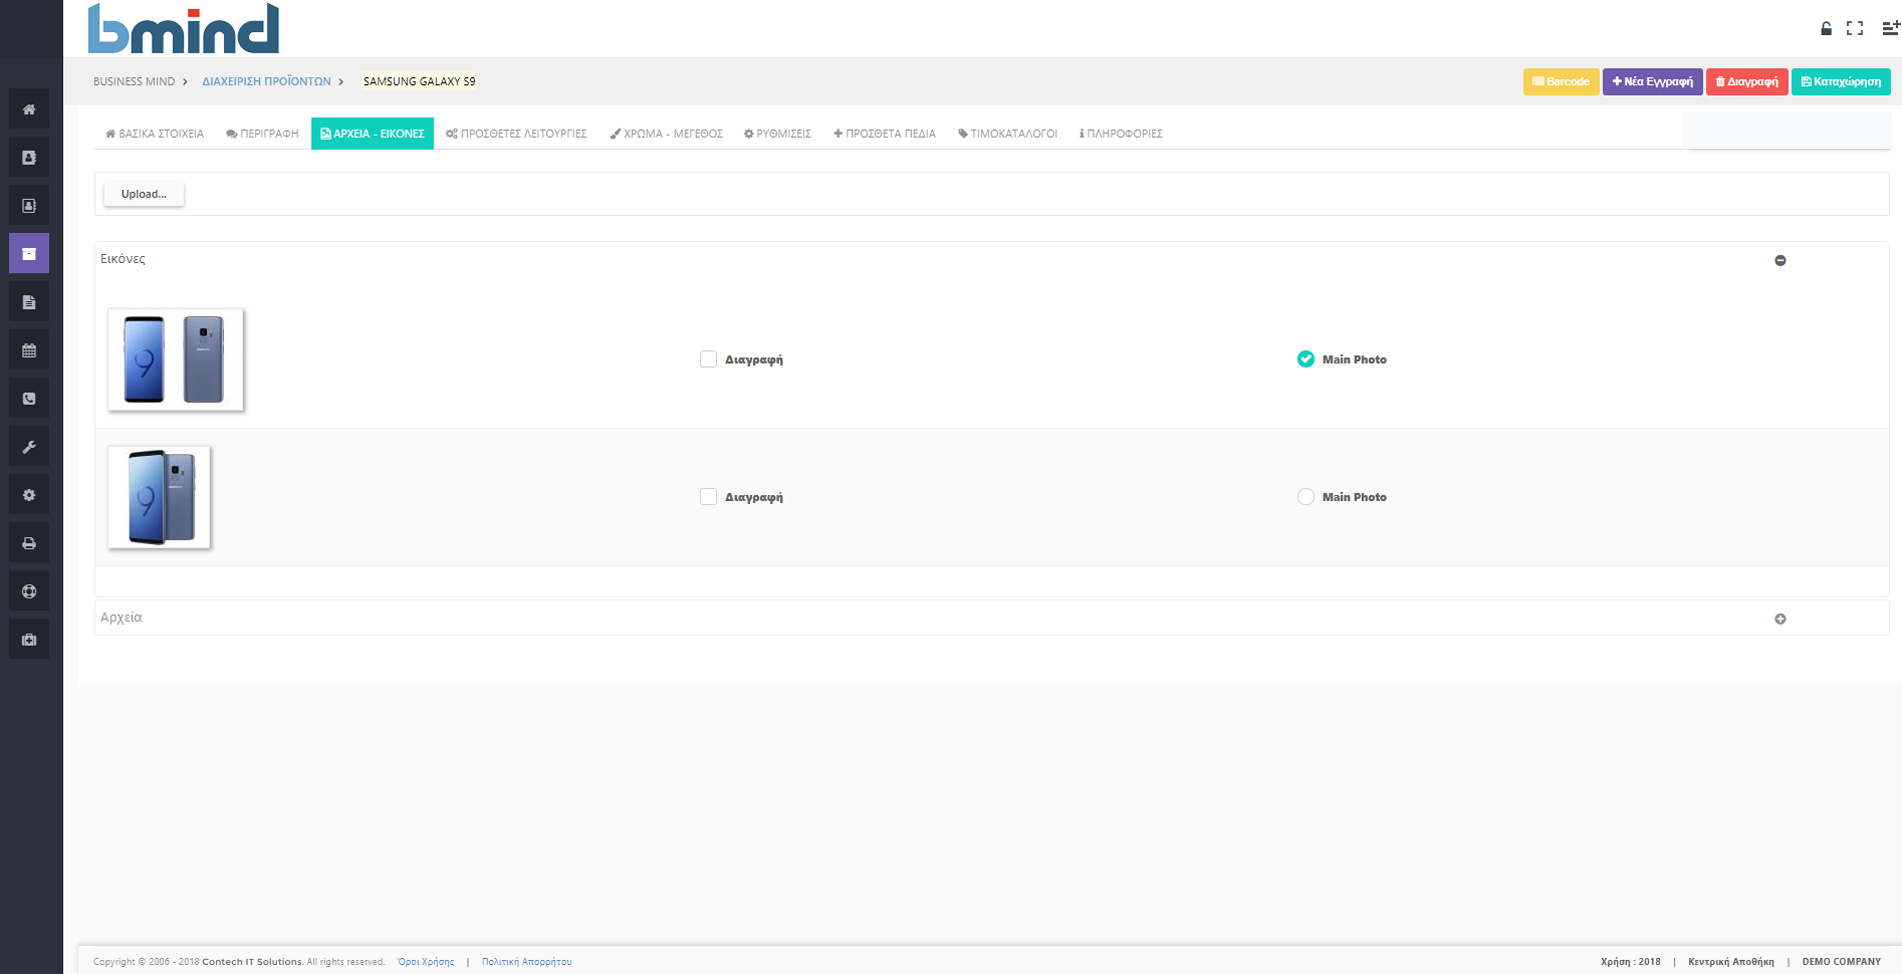Open the ΤΙΜΟΚΑΤΑΛΟΓΟΙ tab
The image size is (1902, 974).
[1007, 133]
